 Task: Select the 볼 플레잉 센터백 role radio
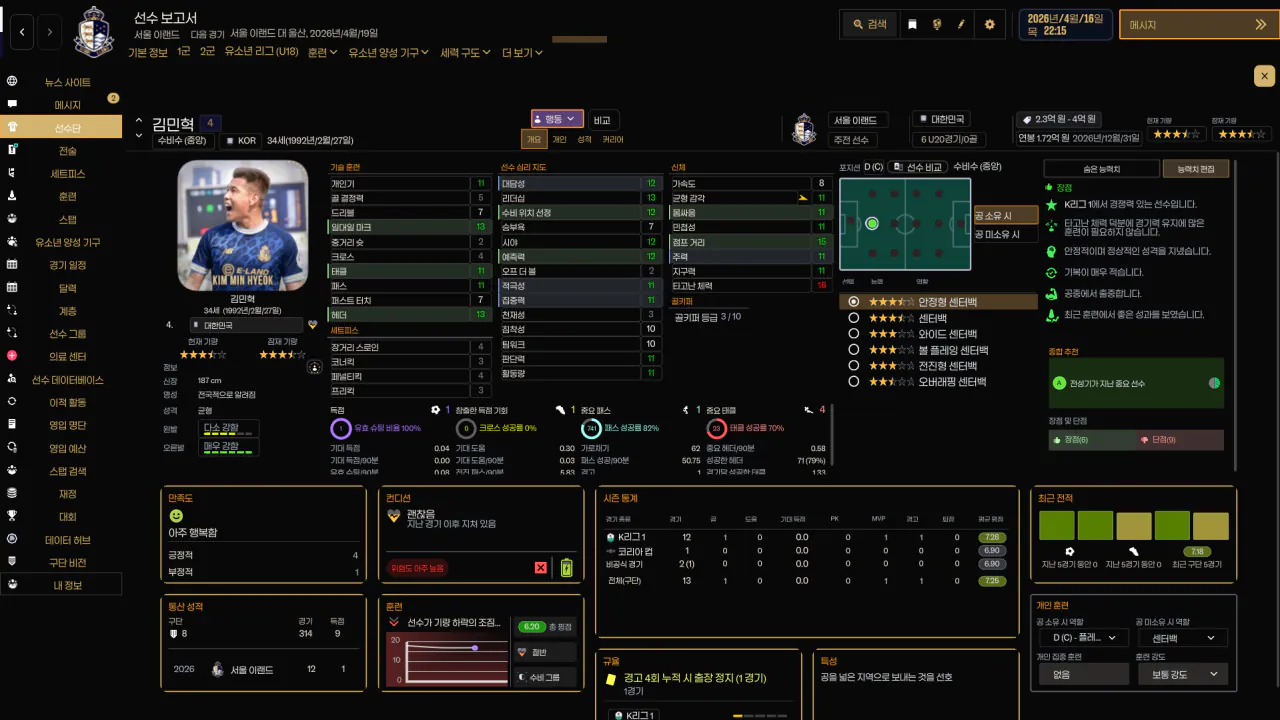coord(853,350)
